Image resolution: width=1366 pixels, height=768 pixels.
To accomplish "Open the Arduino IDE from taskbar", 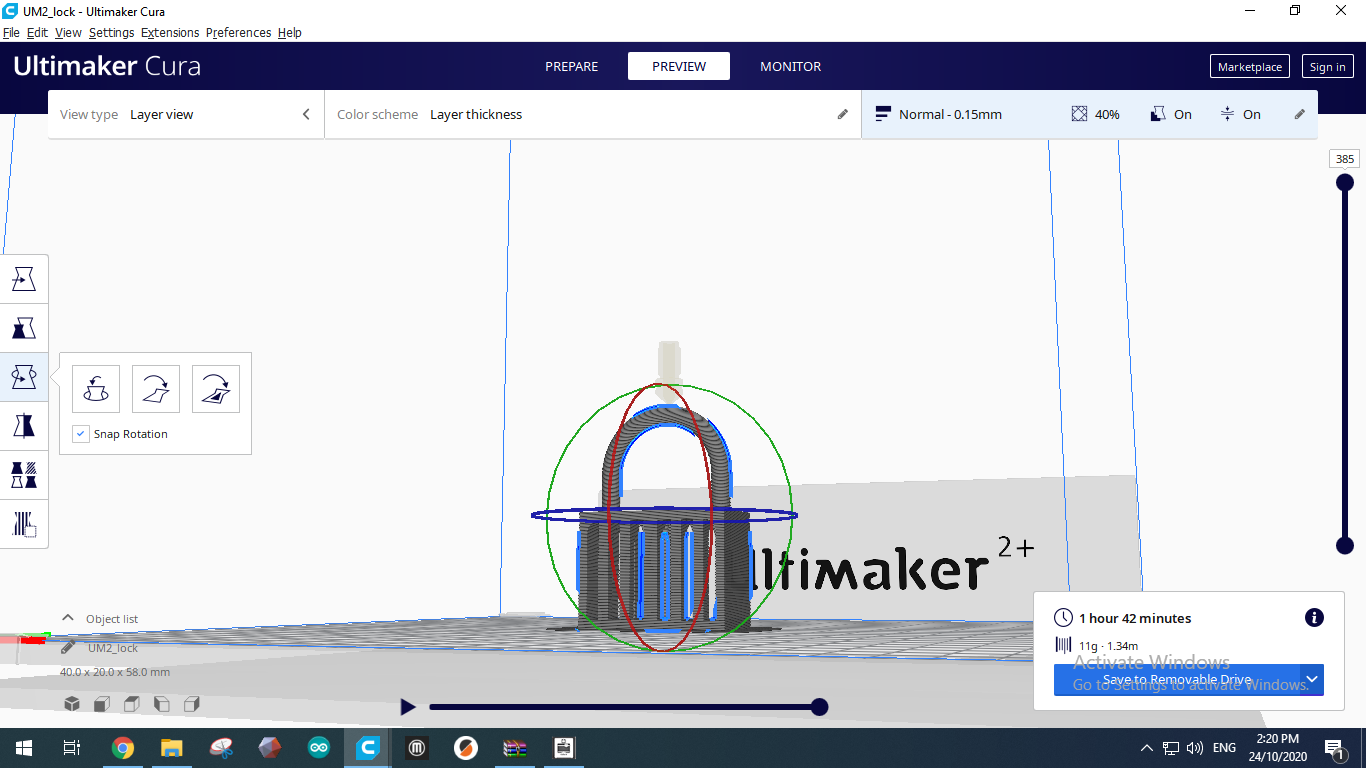I will click(x=319, y=748).
